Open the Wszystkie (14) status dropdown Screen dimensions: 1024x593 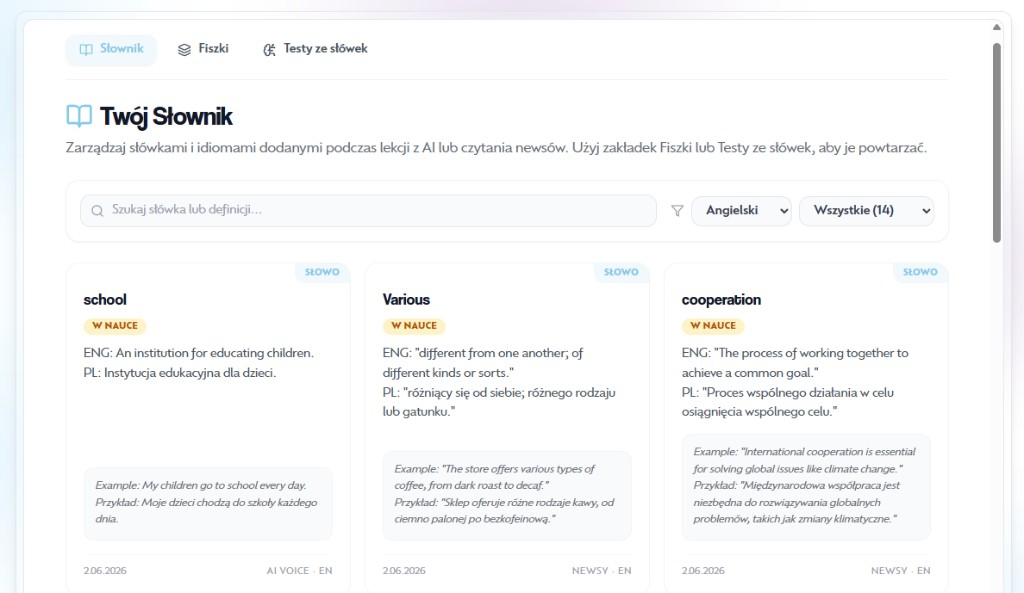pos(867,211)
